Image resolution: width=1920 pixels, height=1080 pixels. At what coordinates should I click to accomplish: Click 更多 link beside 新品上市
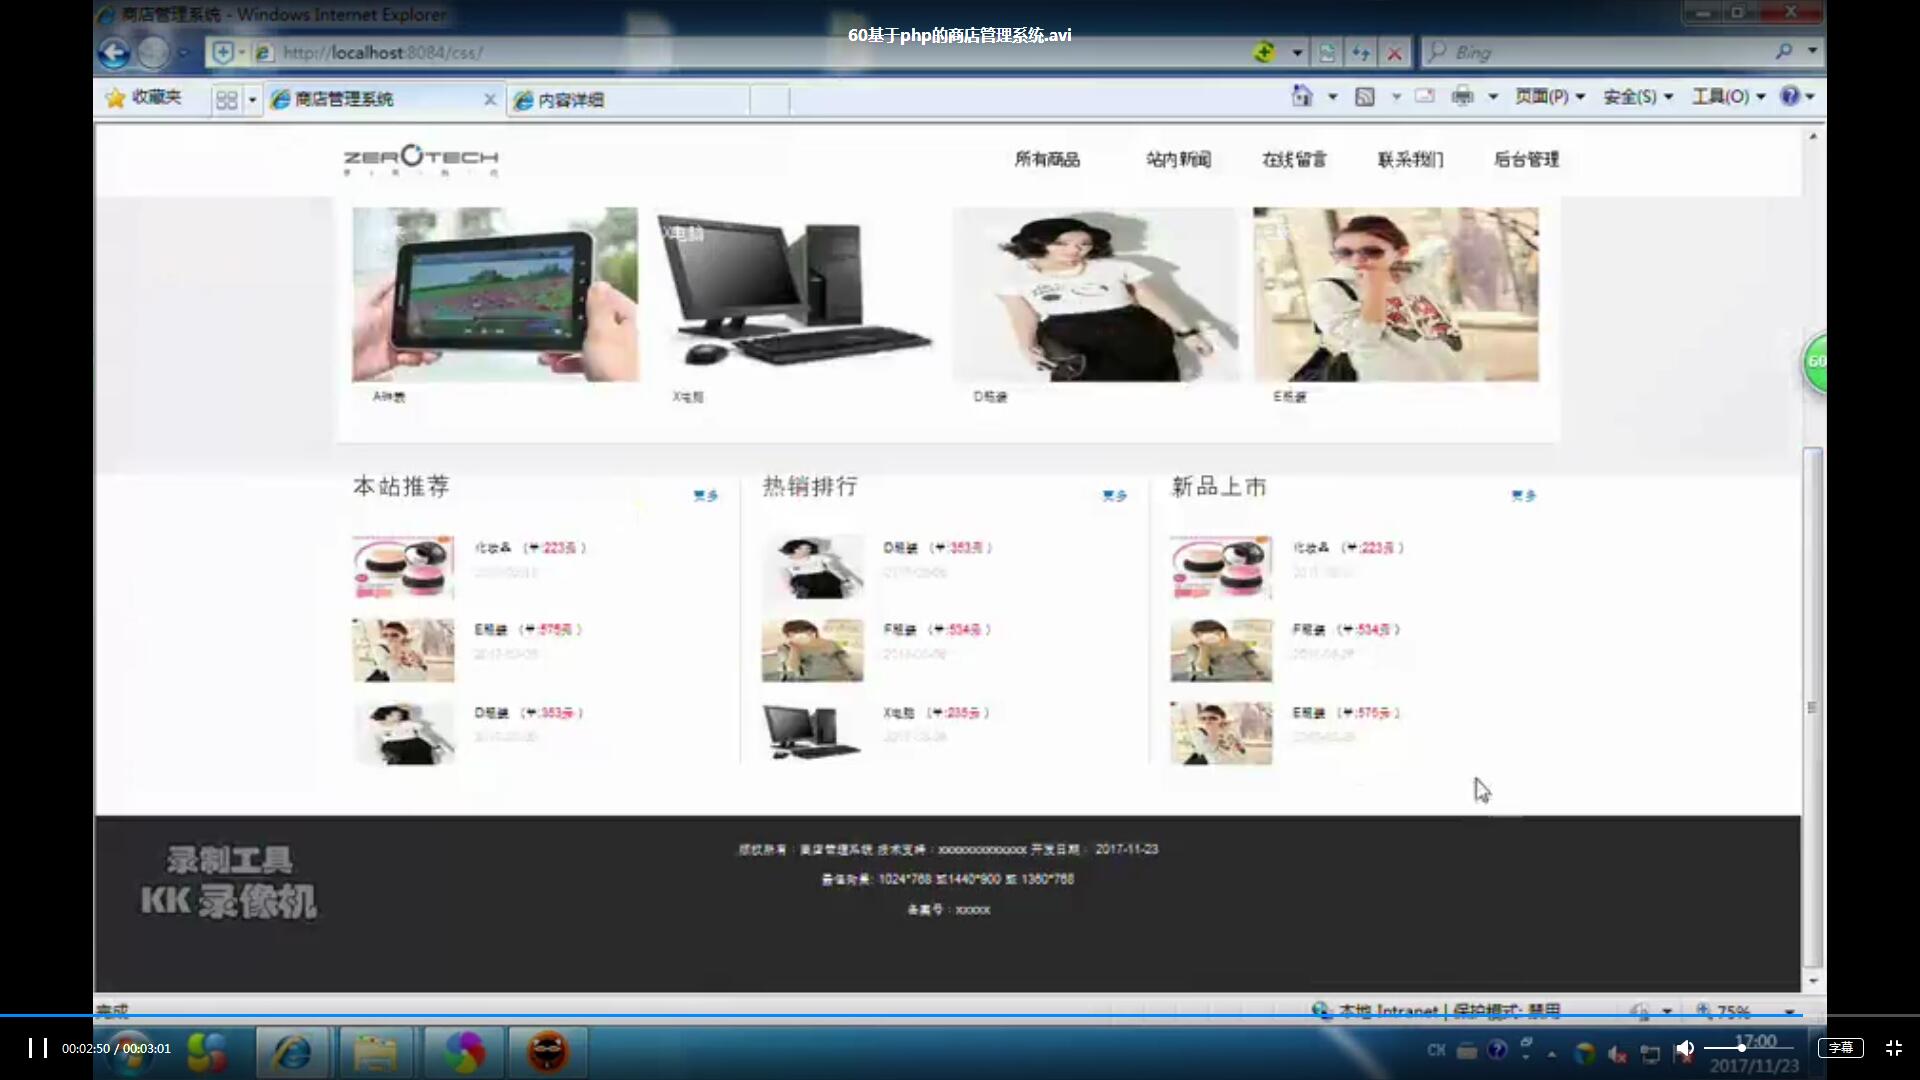click(x=1524, y=495)
